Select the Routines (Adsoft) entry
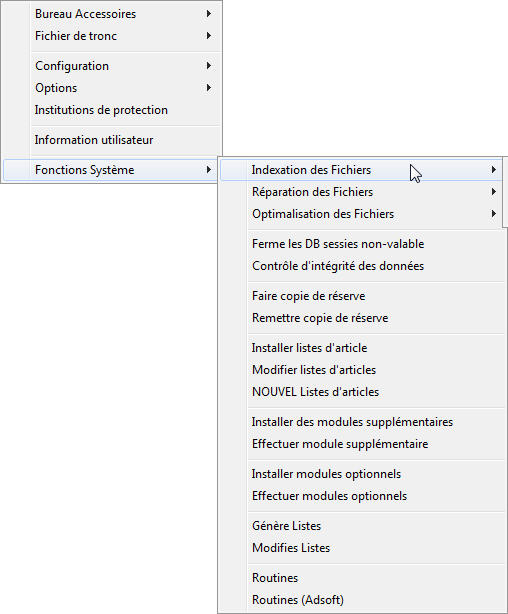 pos(362,600)
